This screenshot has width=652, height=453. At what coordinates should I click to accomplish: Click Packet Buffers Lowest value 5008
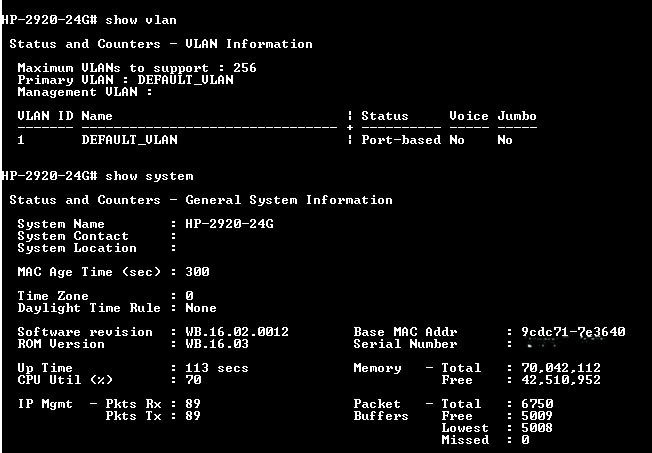(x=537, y=428)
